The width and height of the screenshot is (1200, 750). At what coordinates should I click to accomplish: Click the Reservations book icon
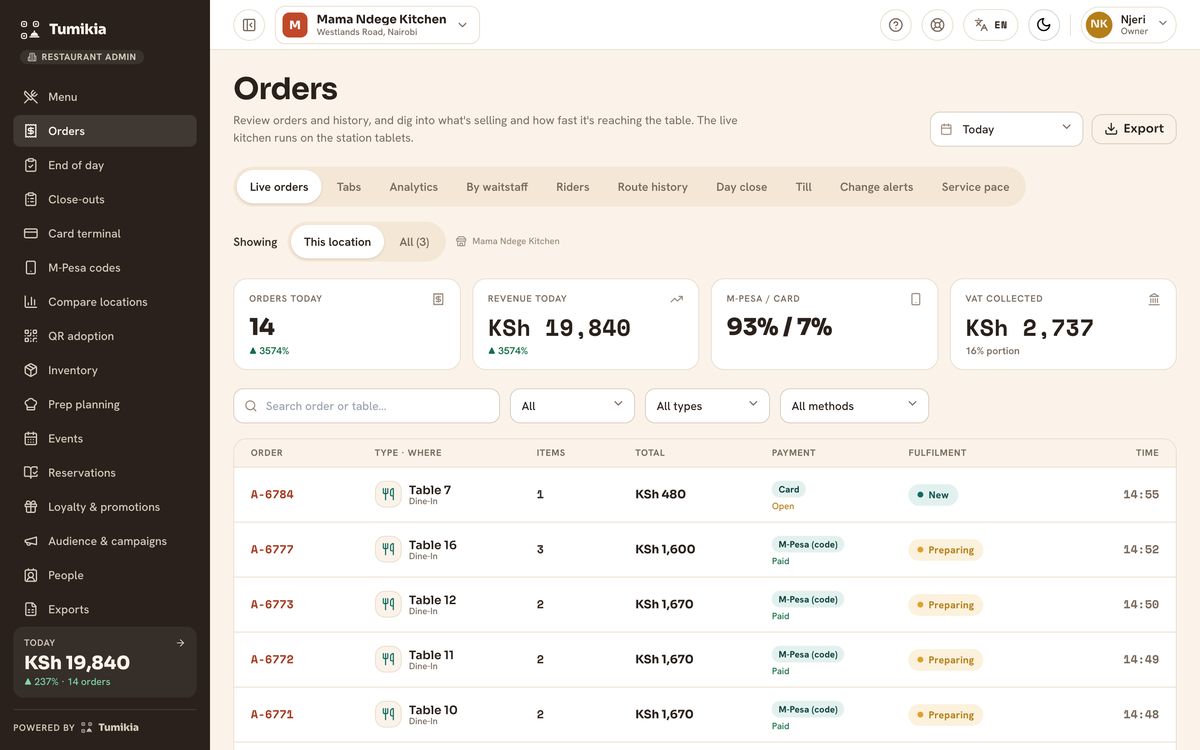(31, 473)
